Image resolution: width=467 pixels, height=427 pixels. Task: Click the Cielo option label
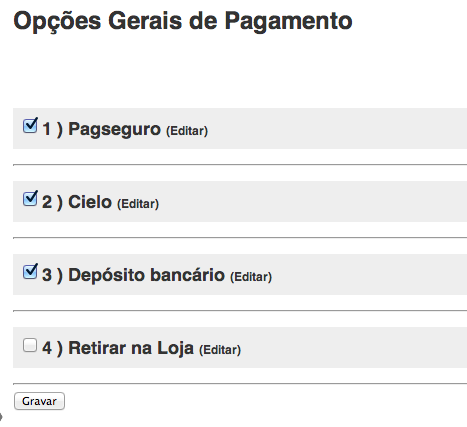pyautogui.click(x=90, y=202)
